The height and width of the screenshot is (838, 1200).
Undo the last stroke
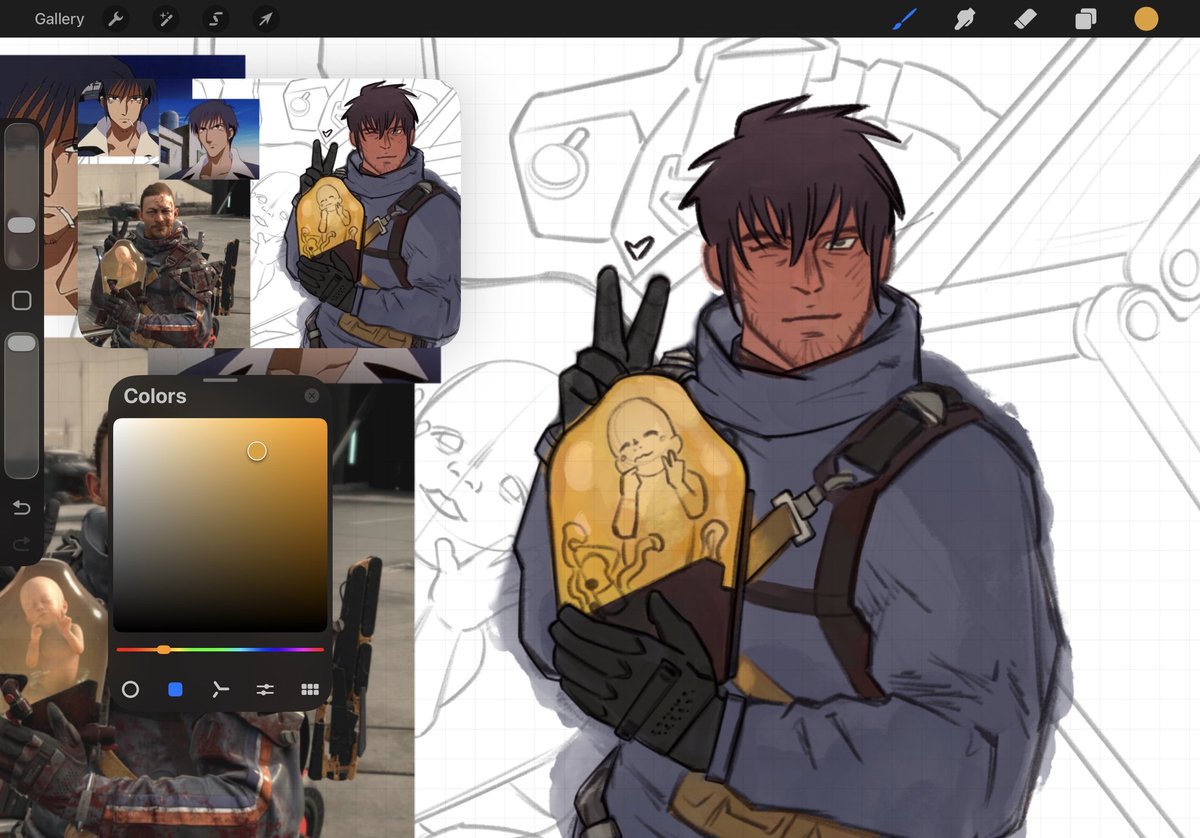(x=21, y=508)
